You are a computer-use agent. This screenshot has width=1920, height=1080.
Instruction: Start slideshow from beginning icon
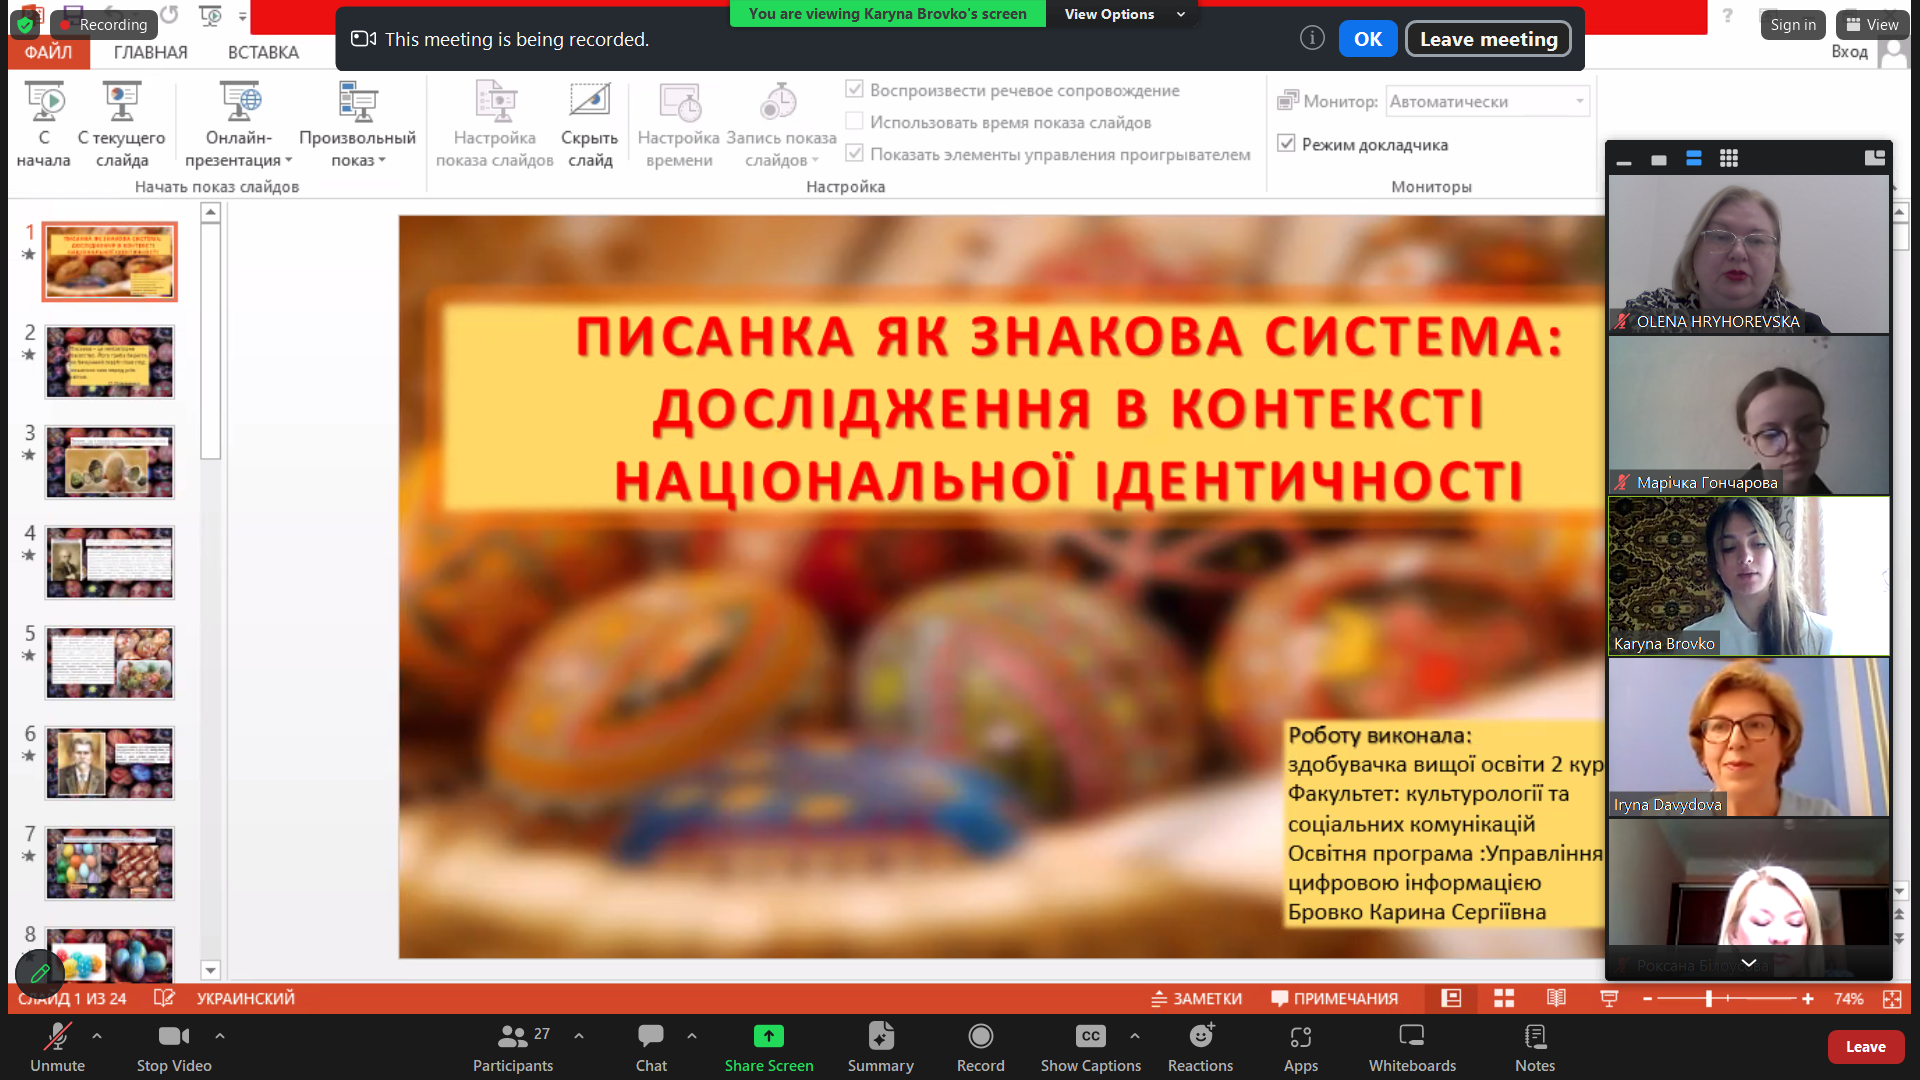click(x=44, y=103)
